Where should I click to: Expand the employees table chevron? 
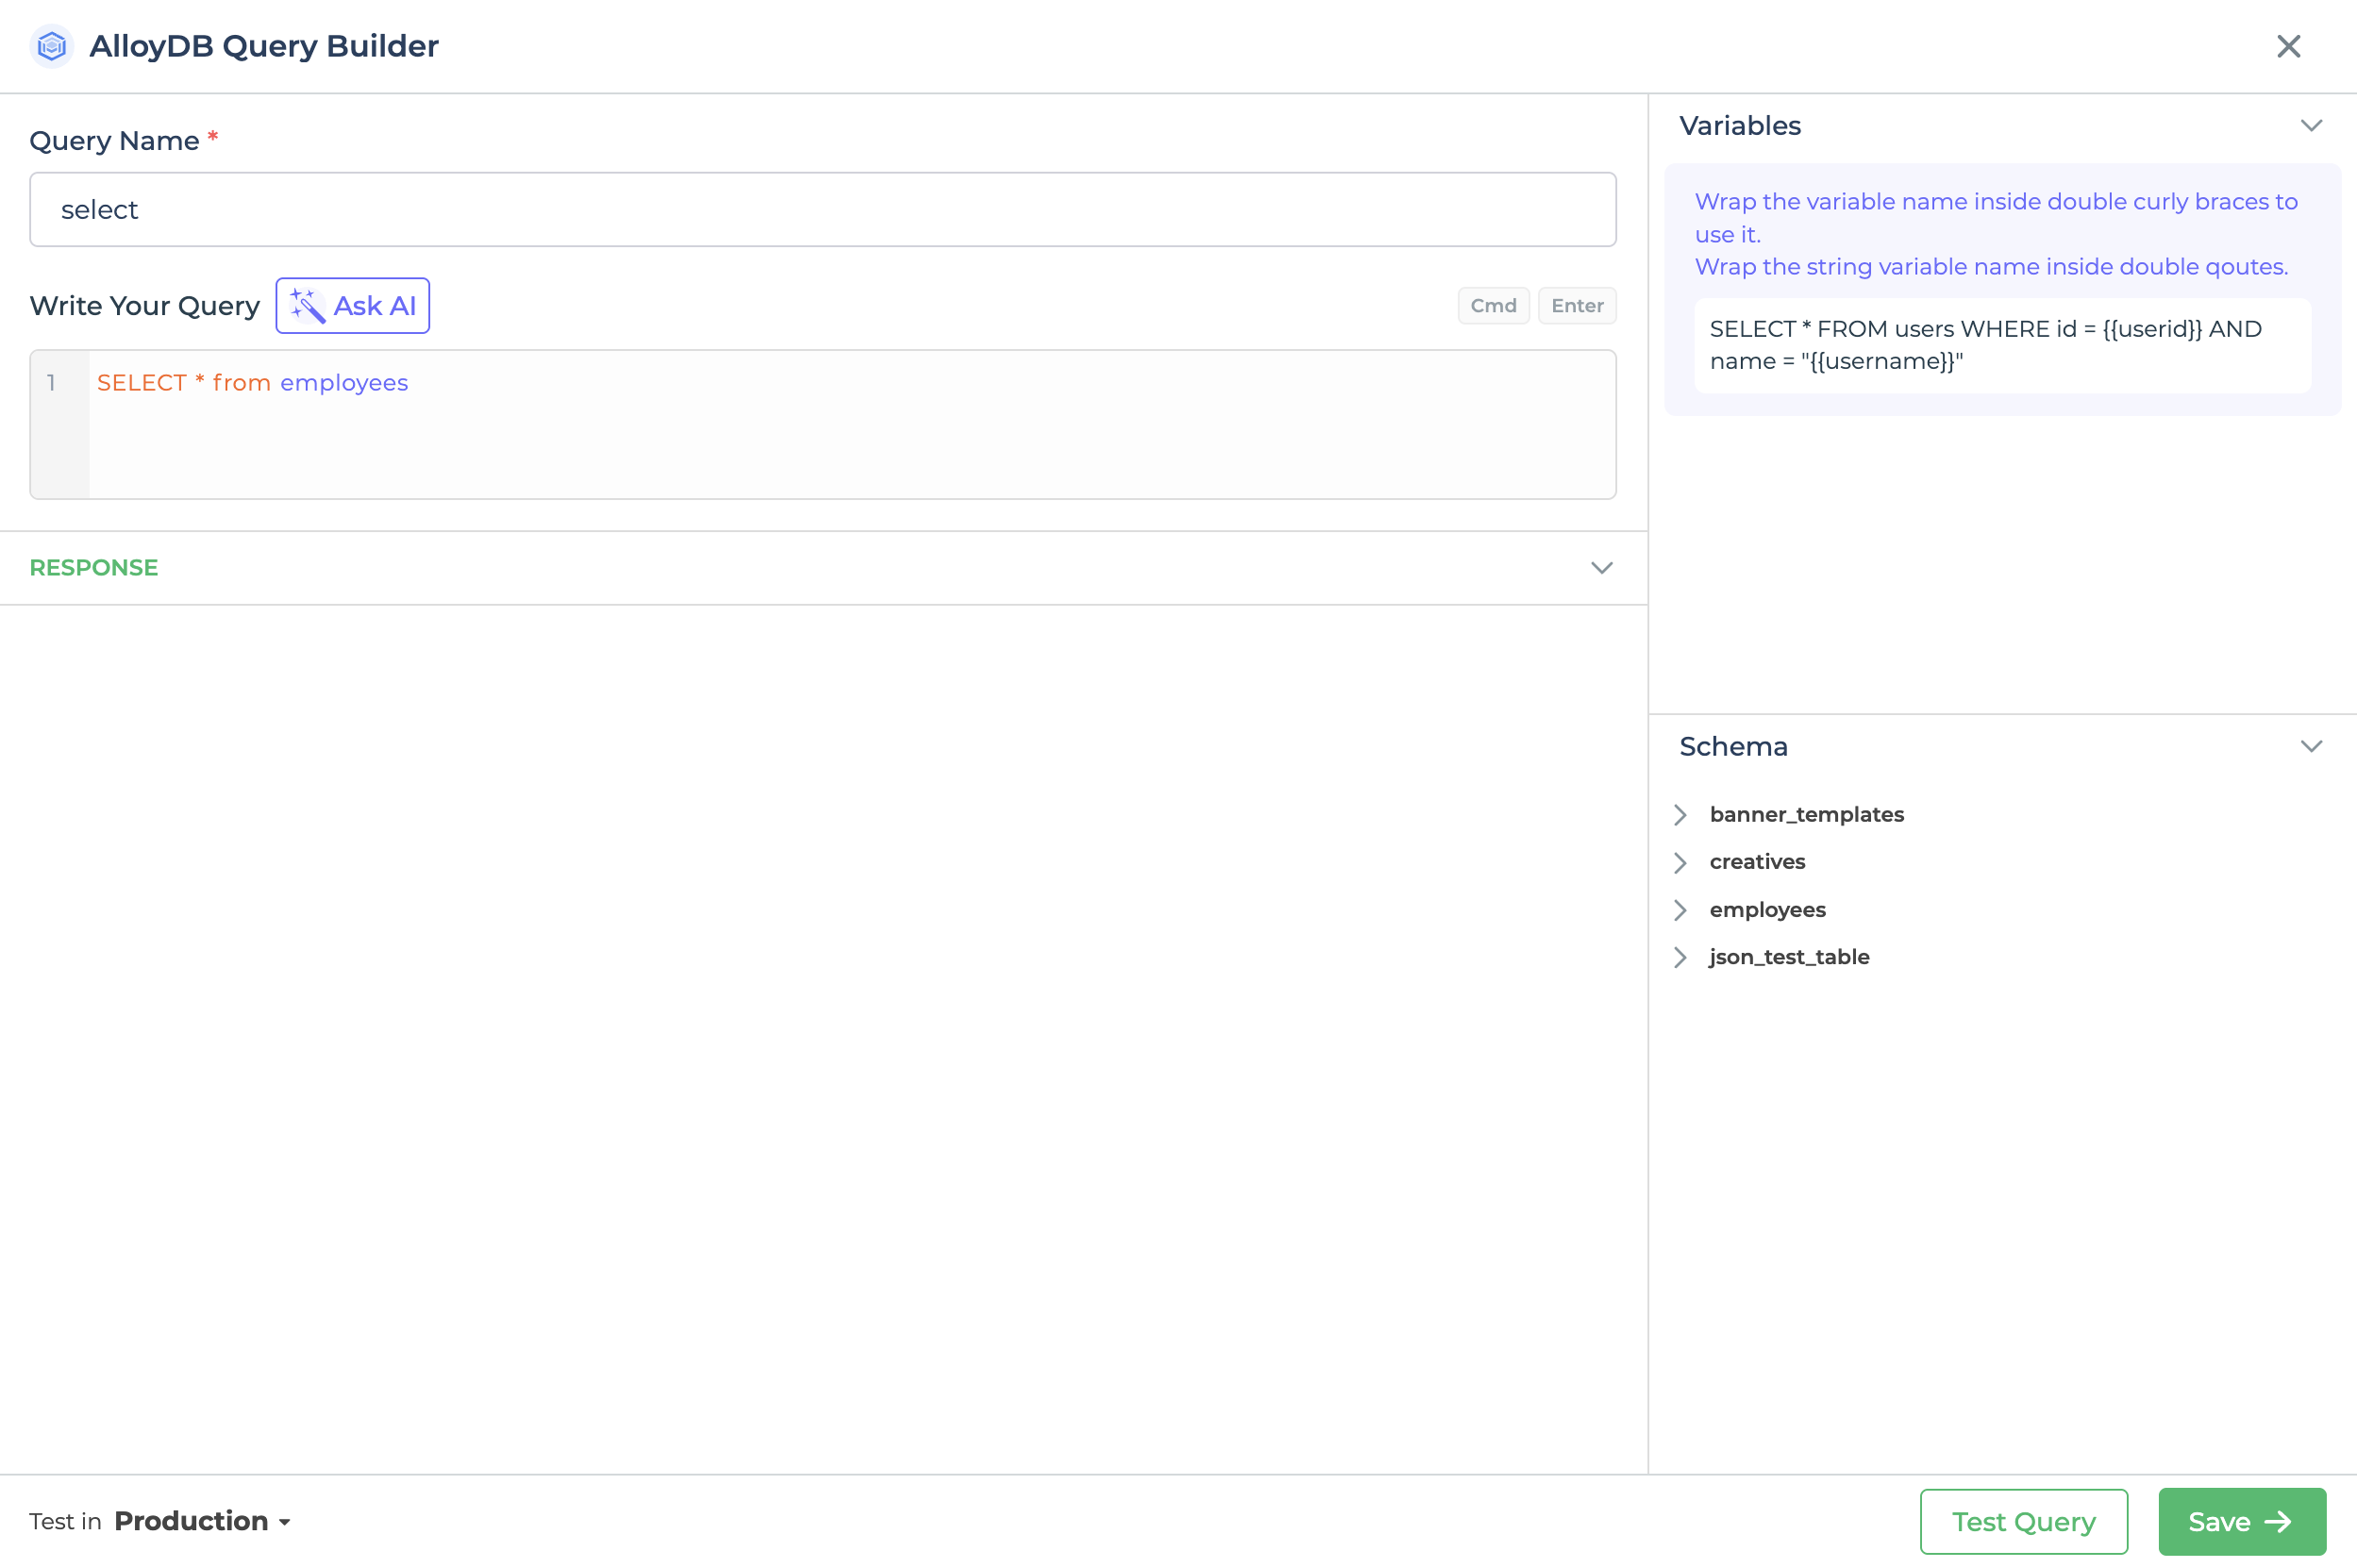1680,910
